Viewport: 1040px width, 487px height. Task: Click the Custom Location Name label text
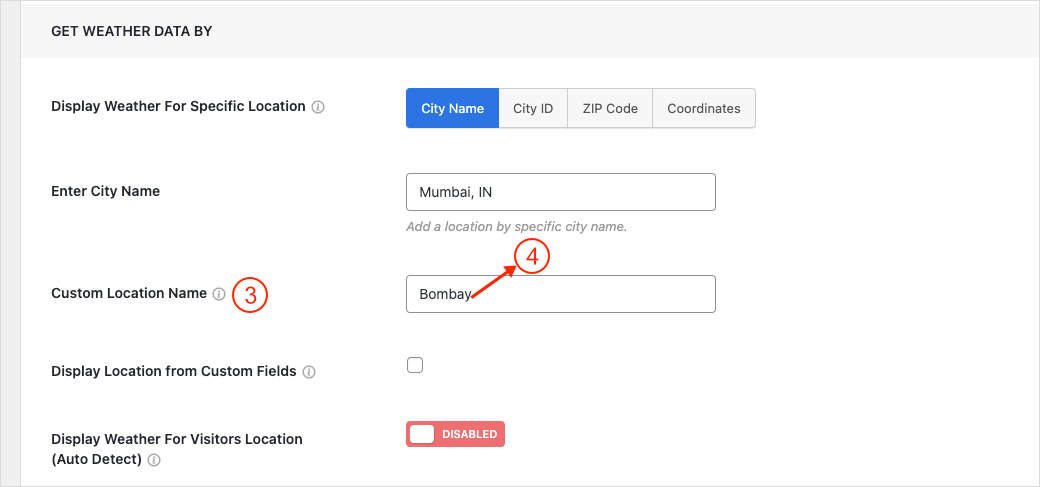pyautogui.click(x=129, y=293)
